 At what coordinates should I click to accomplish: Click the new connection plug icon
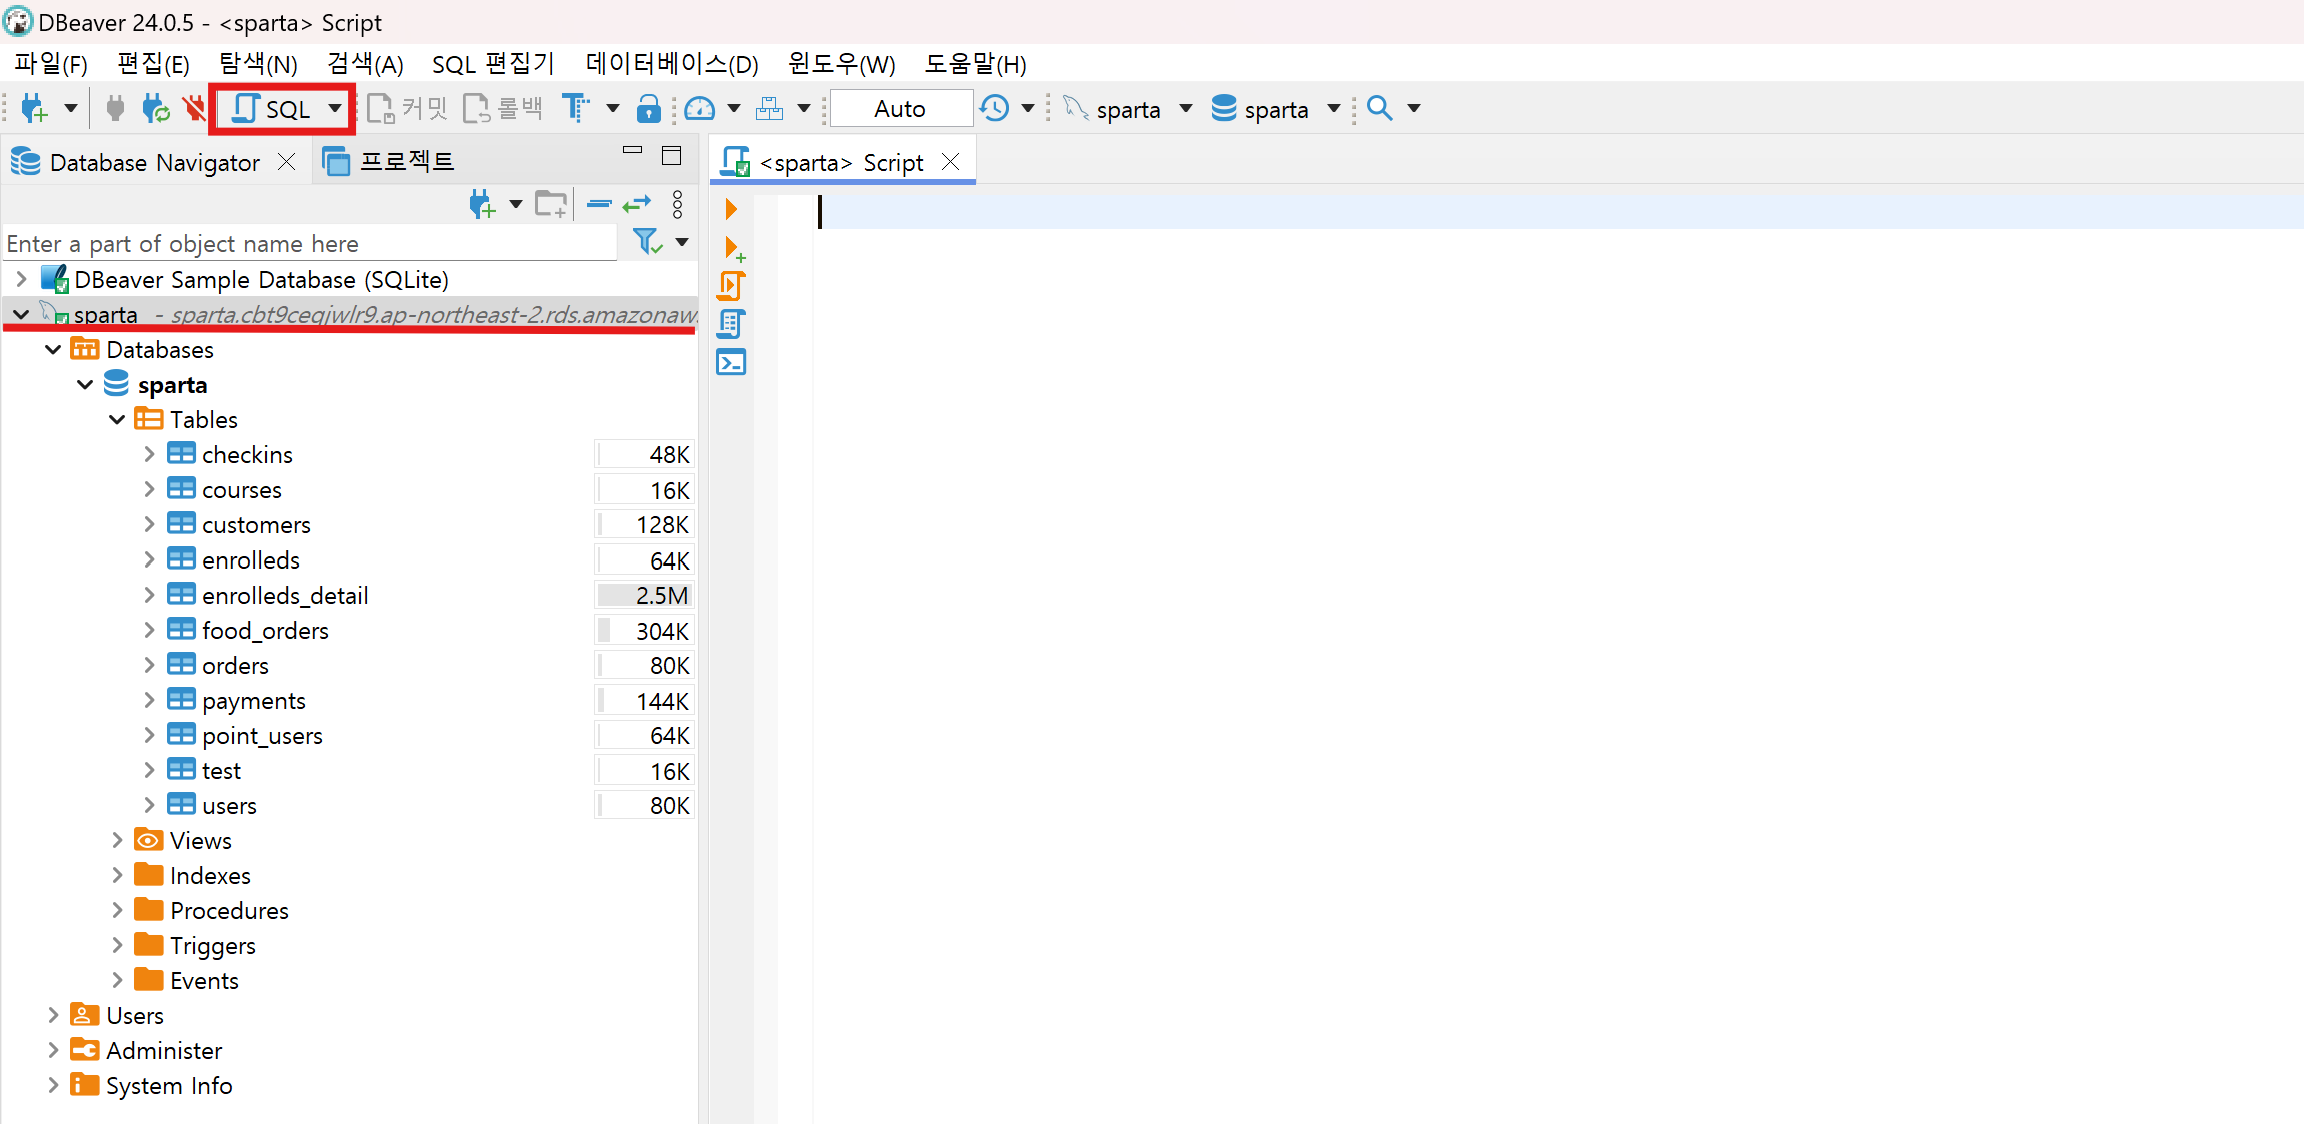(33, 109)
